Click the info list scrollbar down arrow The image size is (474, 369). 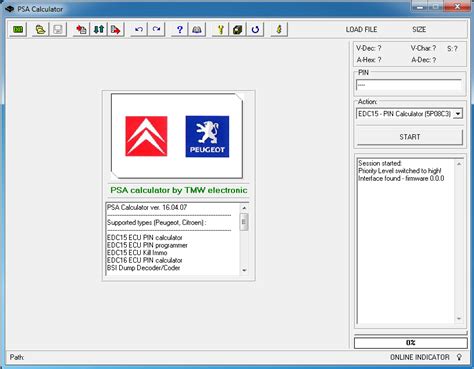[244, 270]
